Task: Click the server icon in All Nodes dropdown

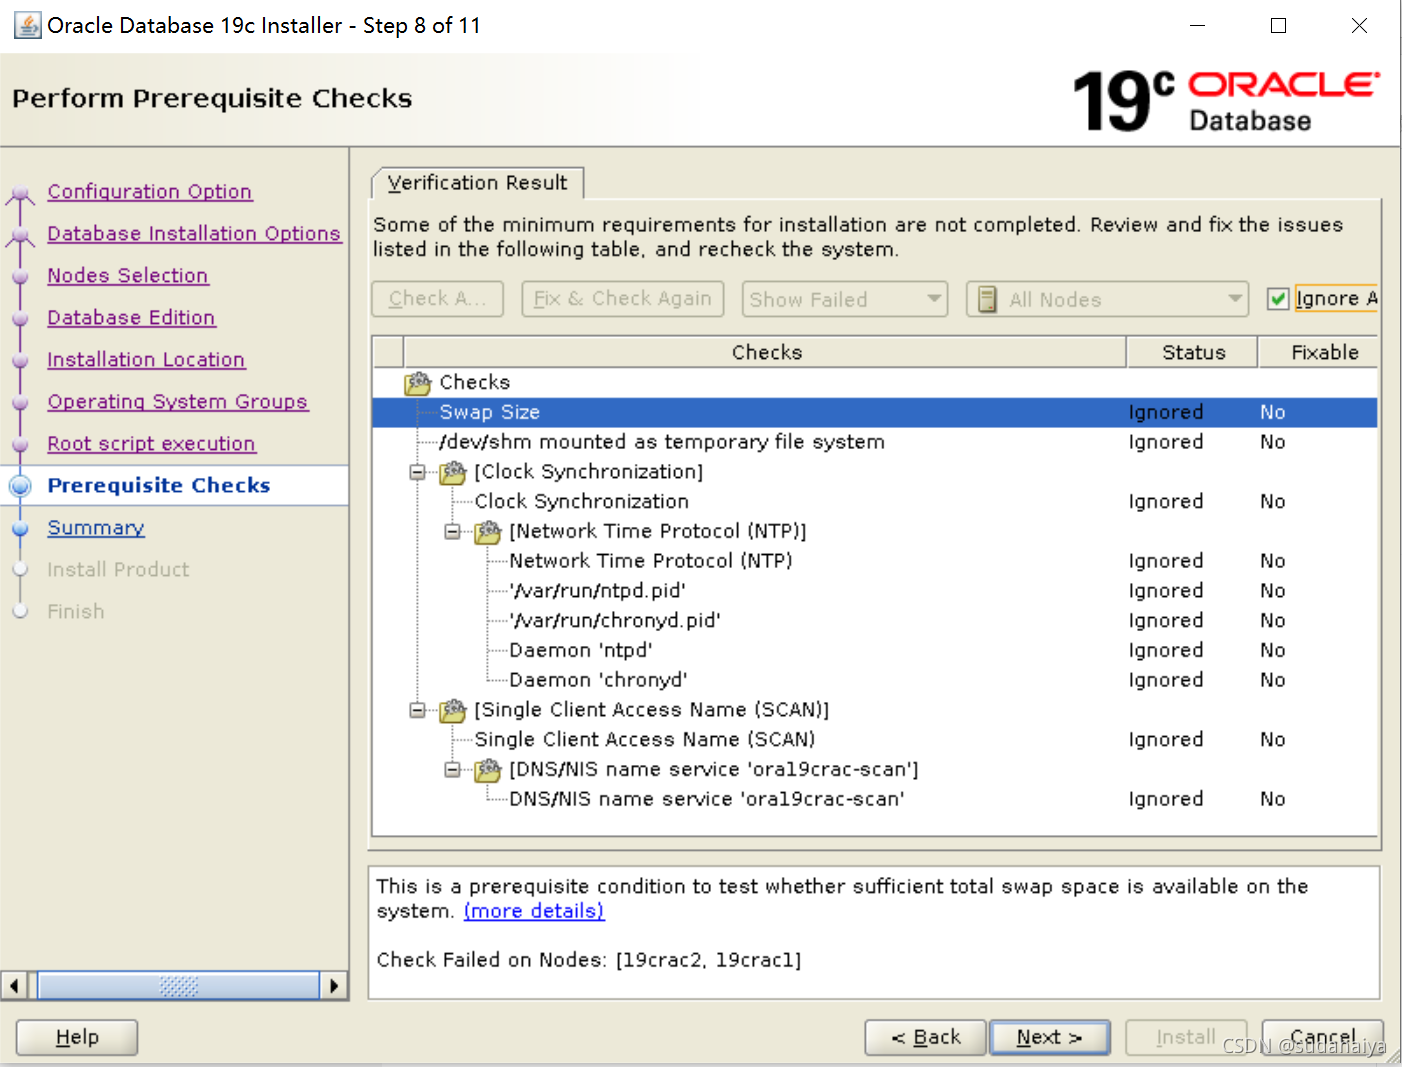Action: click(x=987, y=299)
